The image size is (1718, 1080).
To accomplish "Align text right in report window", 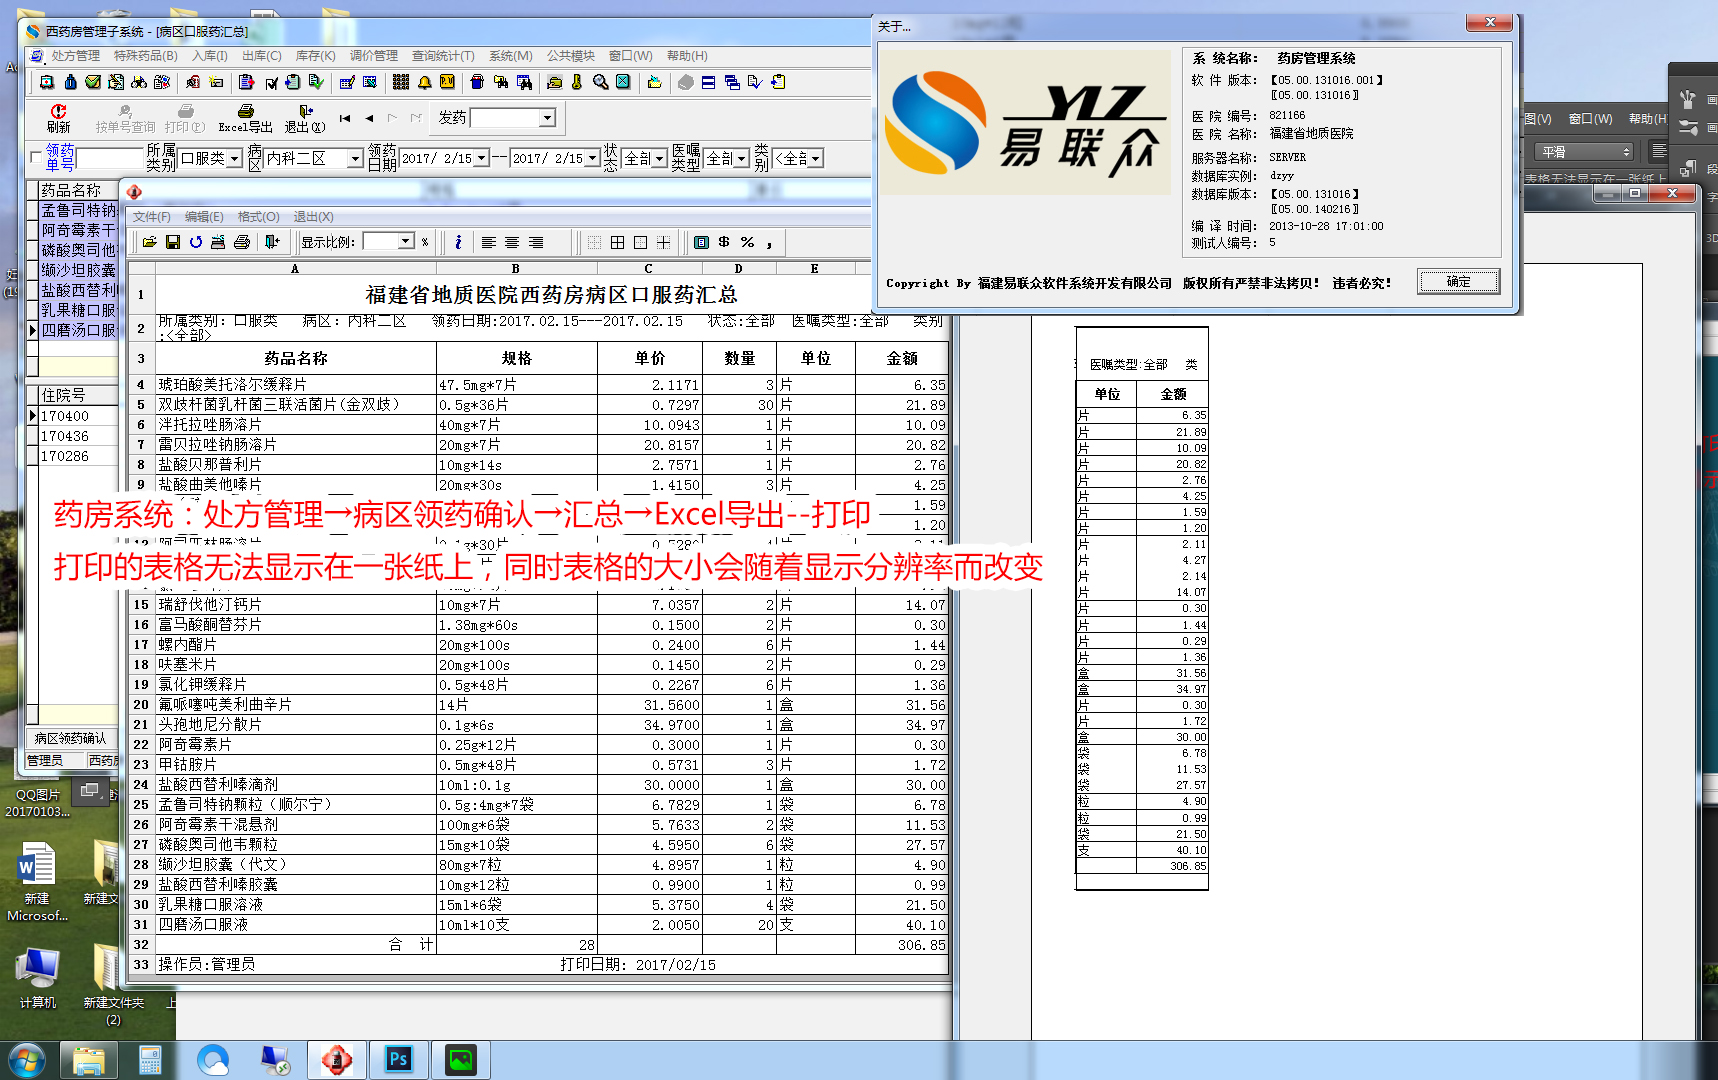I will (x=536, y=242).
